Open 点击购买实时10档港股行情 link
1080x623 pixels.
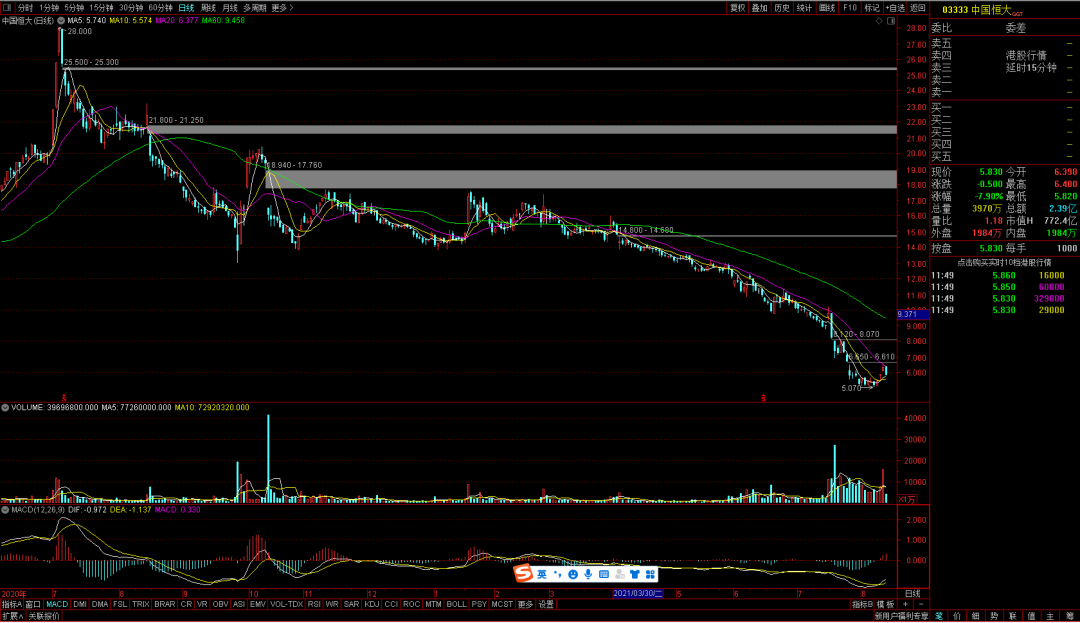1004,262
